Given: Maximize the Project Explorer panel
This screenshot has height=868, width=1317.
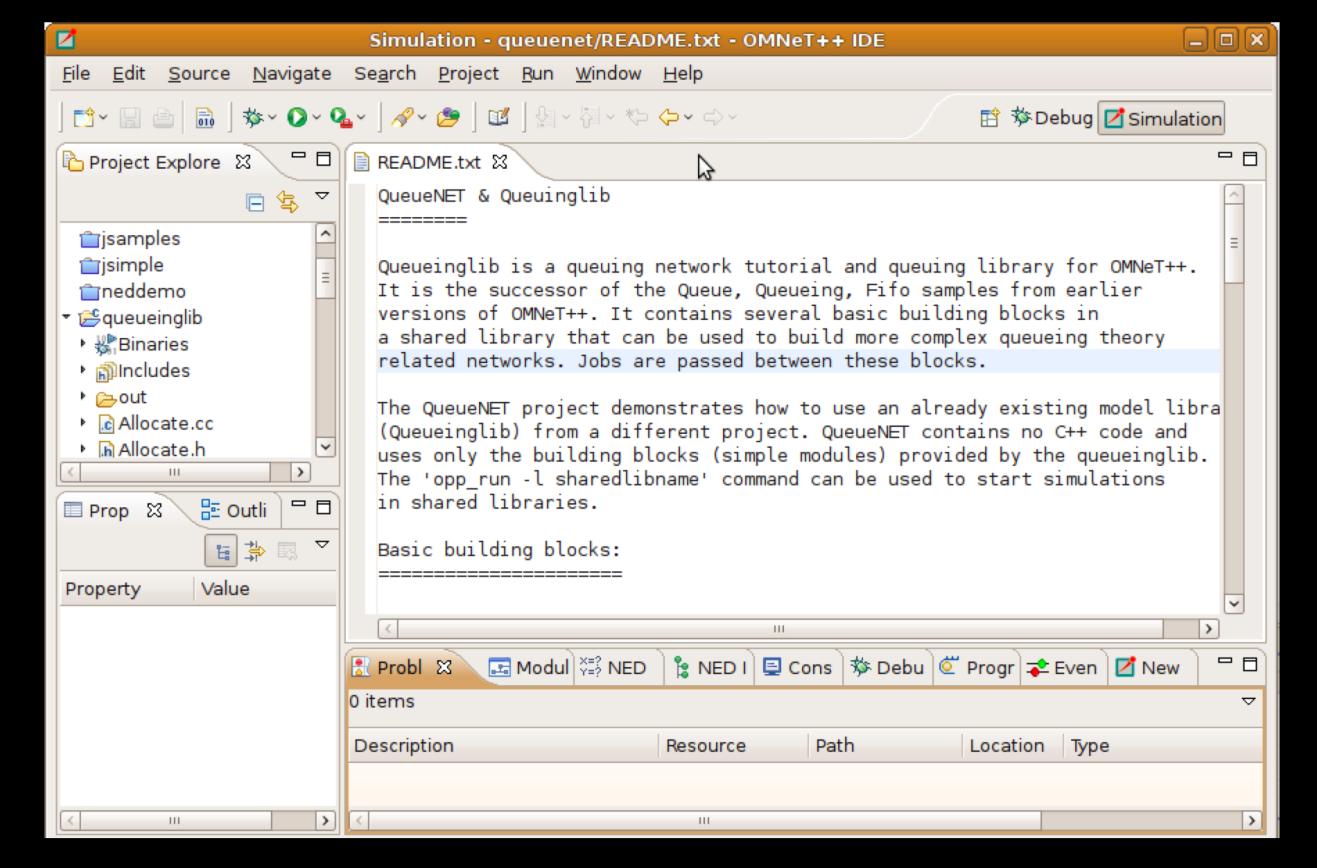Looking at the screenshot, I should (322, 160).
